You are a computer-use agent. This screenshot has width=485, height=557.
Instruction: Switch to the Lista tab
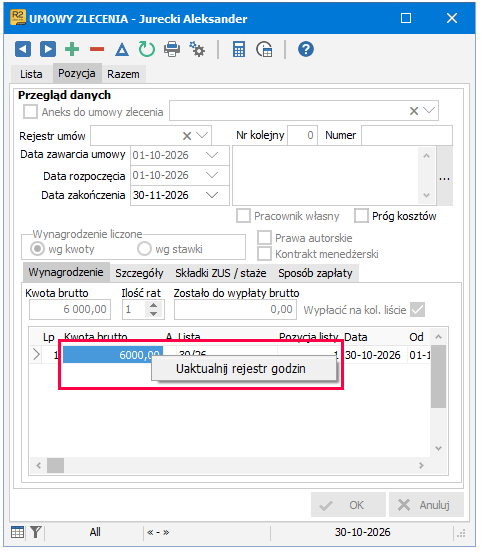pyautogui.click(x=31, y=74)
